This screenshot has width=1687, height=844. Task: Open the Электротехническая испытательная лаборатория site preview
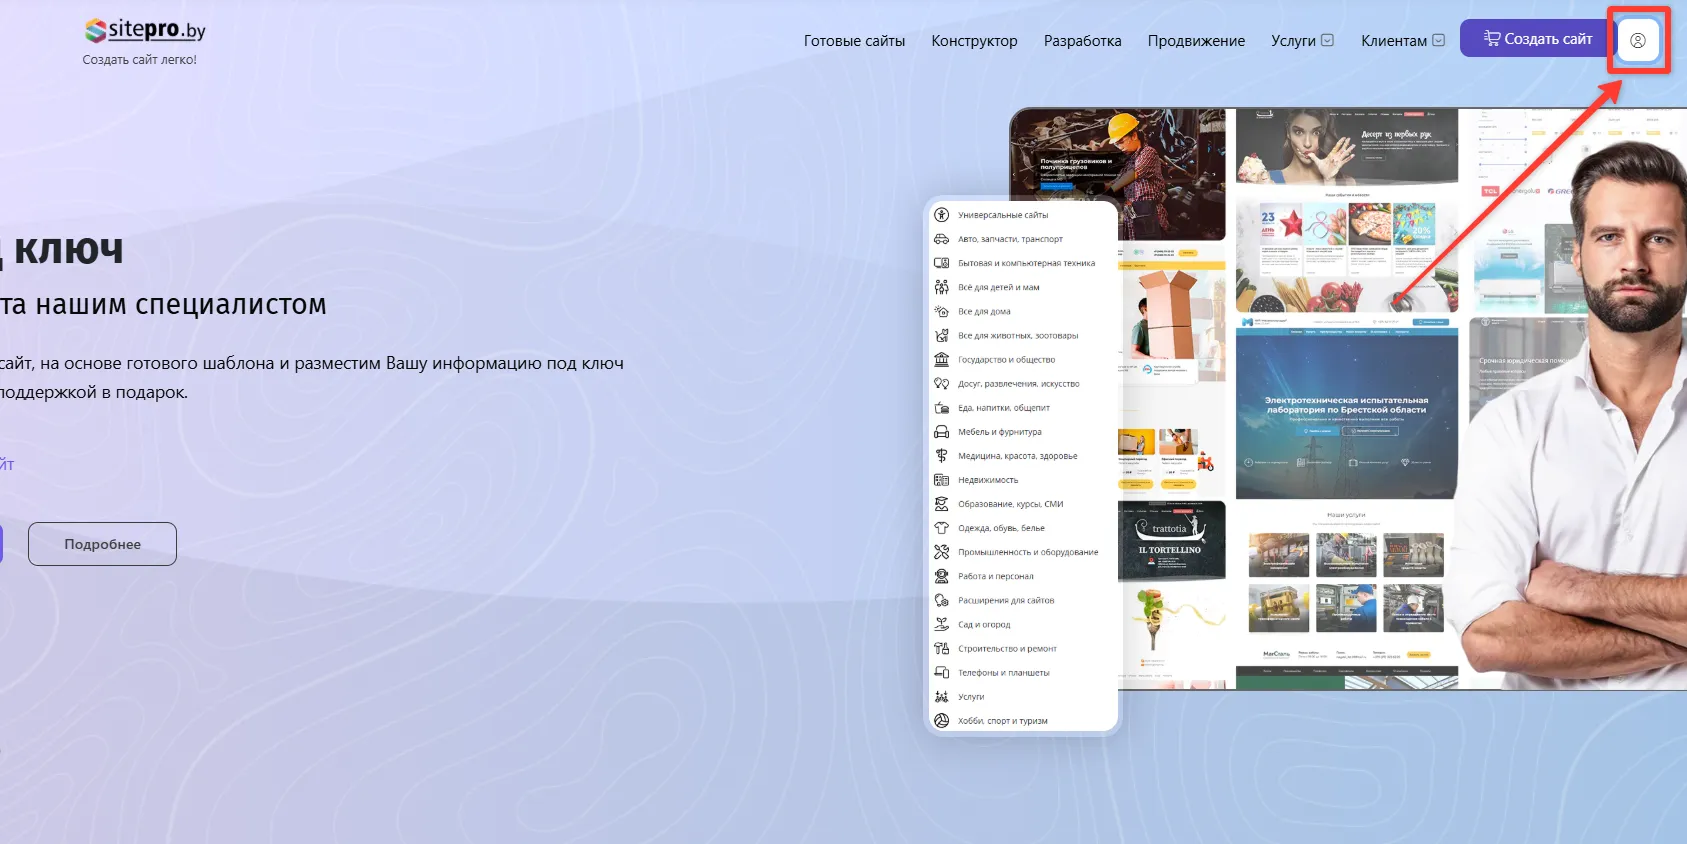(1345, 410)
